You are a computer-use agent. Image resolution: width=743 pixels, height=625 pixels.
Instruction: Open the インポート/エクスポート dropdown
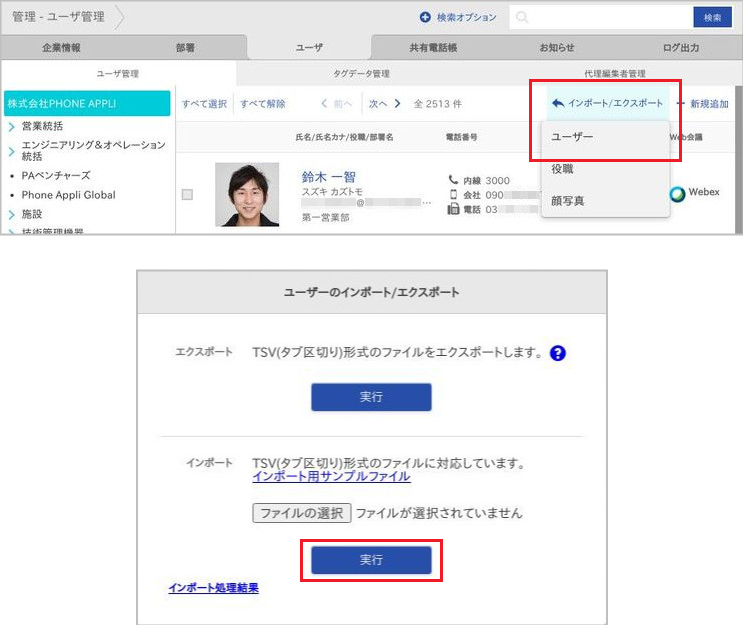(x=608, y=103)
